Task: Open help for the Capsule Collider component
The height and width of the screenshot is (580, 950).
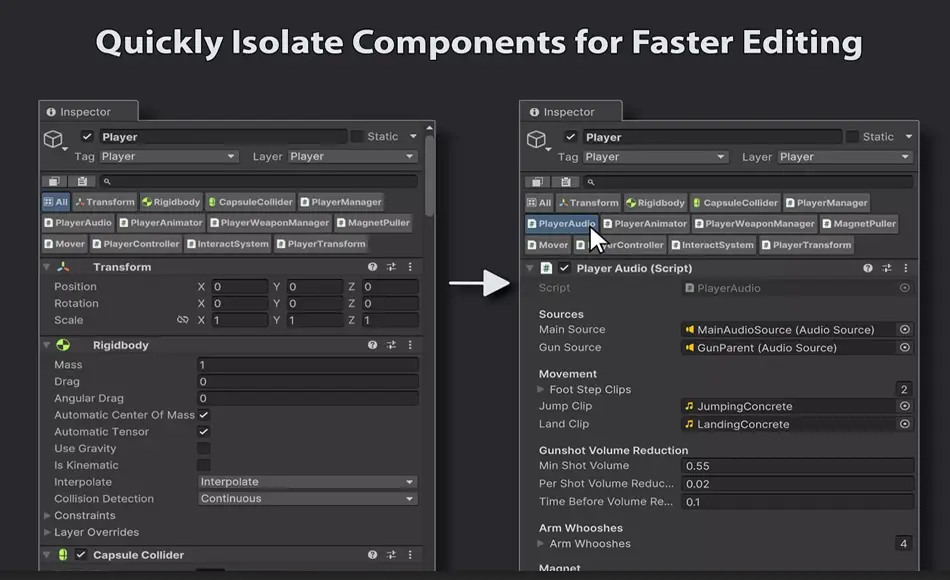Action: (x=372, y=555)
